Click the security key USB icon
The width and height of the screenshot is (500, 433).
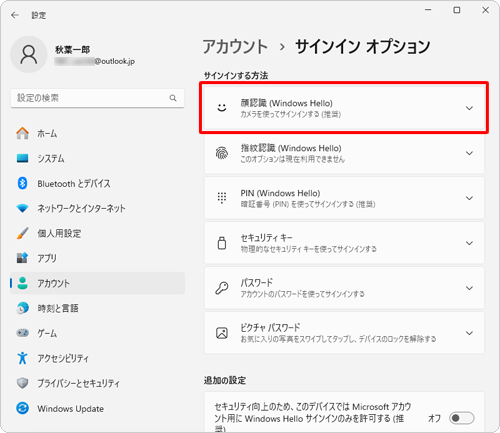click(222, 243)
